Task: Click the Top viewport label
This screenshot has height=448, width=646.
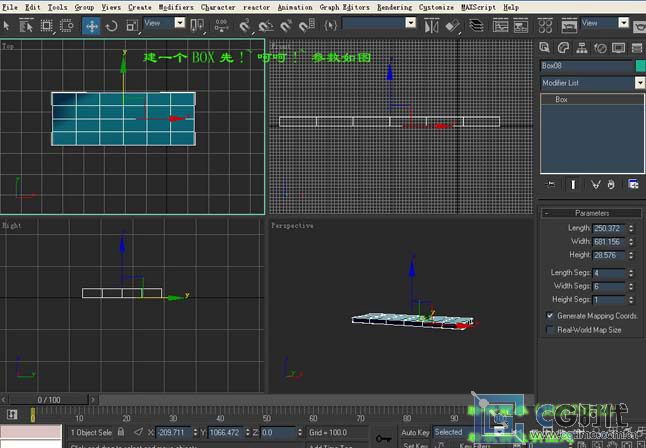Action: click(x=8, y=46)
